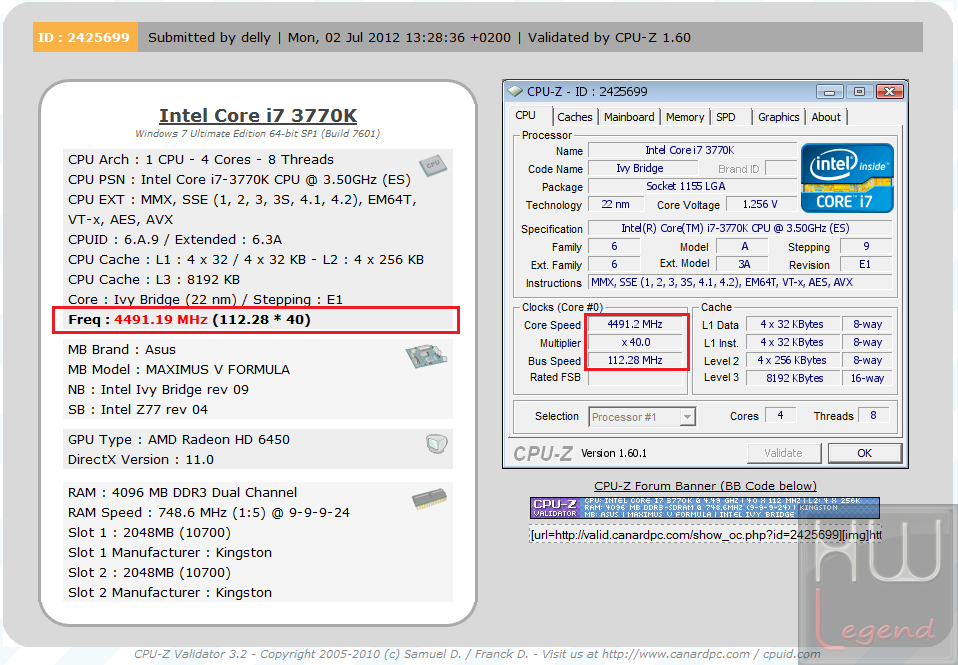Click the L1 Data 4 x 32 KBytes value
Image resolution: width=958 pixels, height=665 pixels.
791,325
